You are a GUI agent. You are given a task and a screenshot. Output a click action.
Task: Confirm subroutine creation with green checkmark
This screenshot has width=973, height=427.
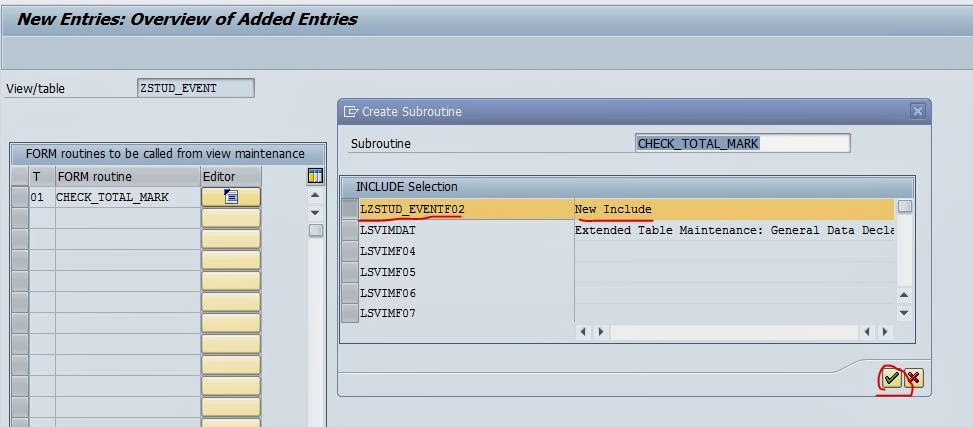891,378
